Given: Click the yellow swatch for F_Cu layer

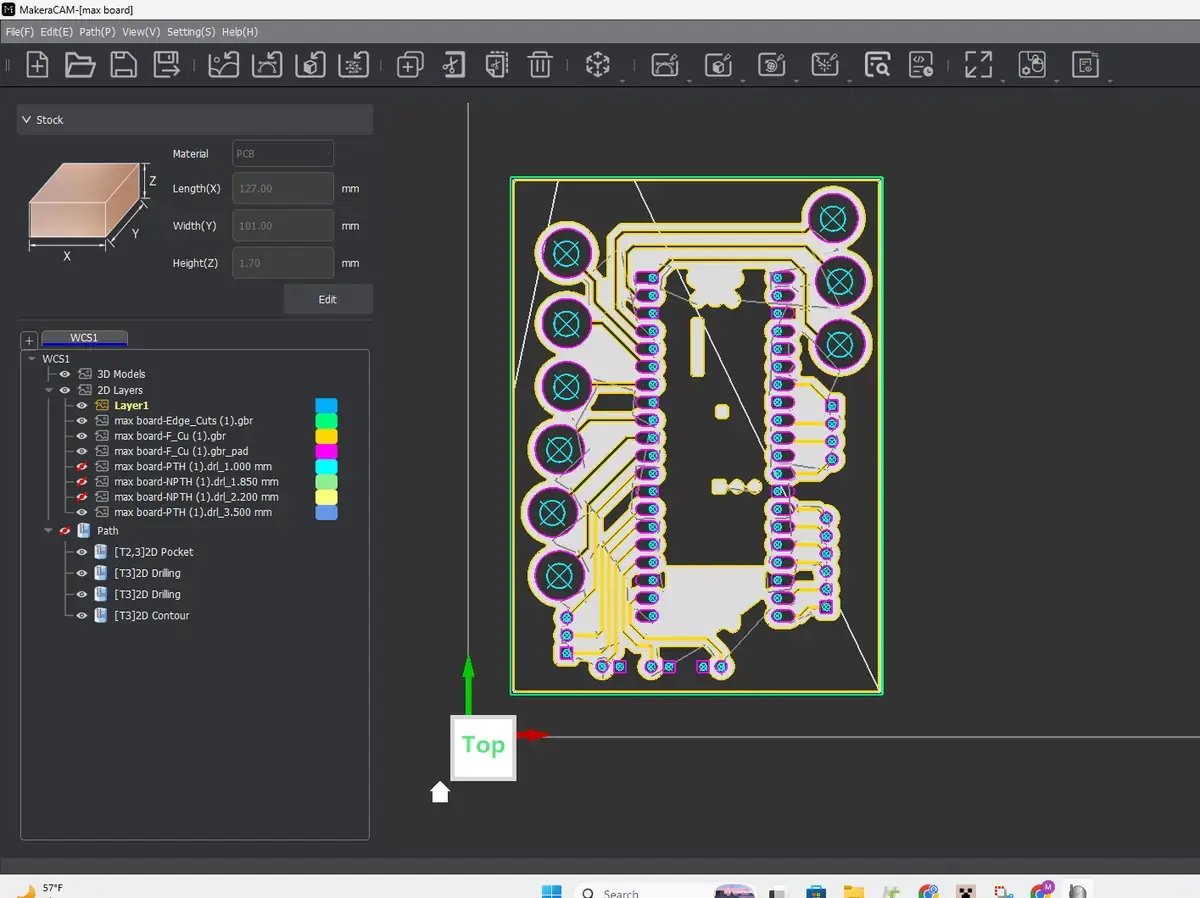Looking at the screenshot, I should tap(326, 436).
